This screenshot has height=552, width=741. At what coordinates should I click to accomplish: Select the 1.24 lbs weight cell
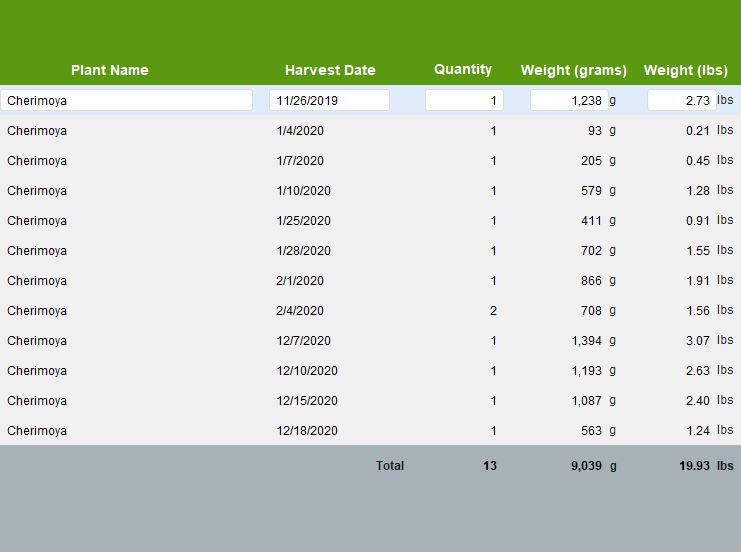(698, 431)
